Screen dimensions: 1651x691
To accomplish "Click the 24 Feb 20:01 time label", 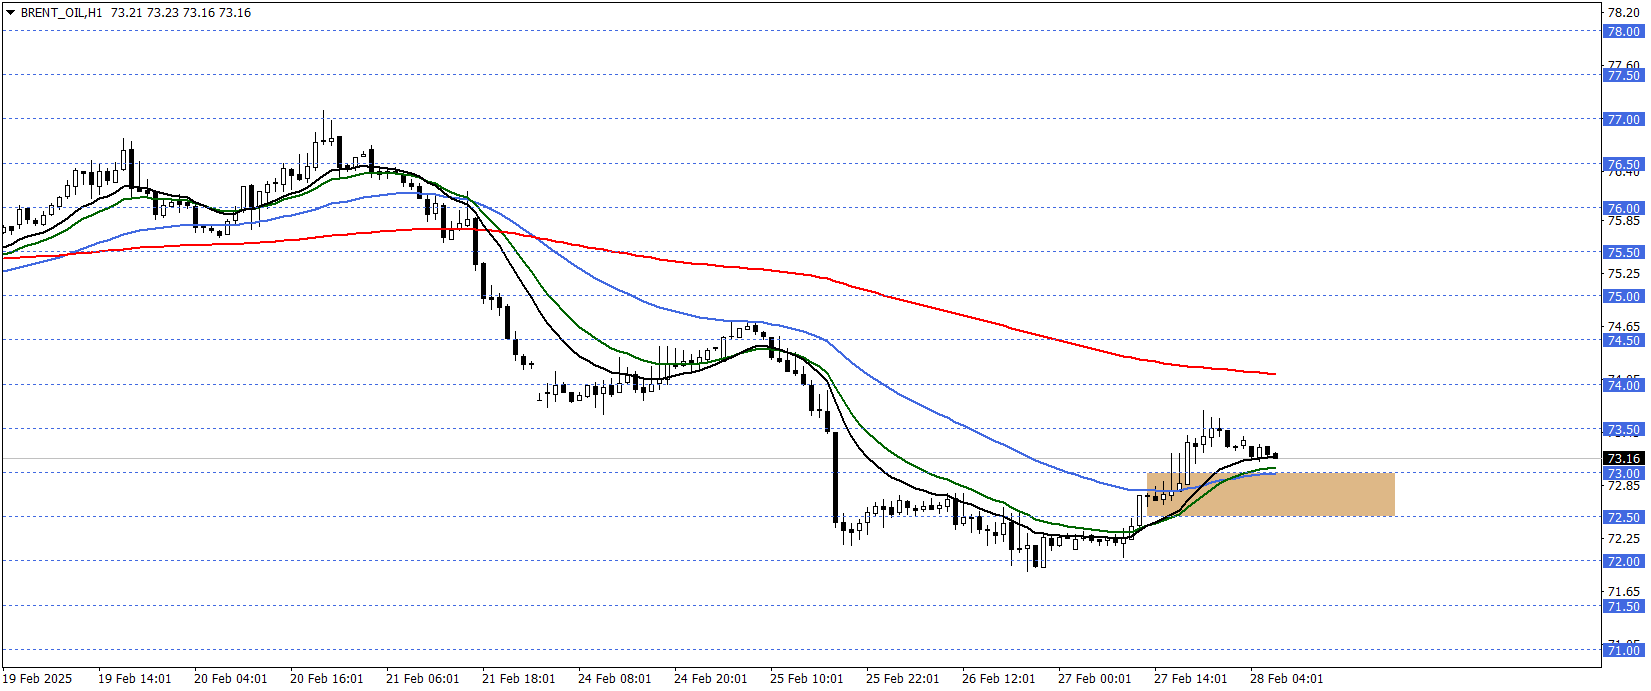I will click(711, 678).
